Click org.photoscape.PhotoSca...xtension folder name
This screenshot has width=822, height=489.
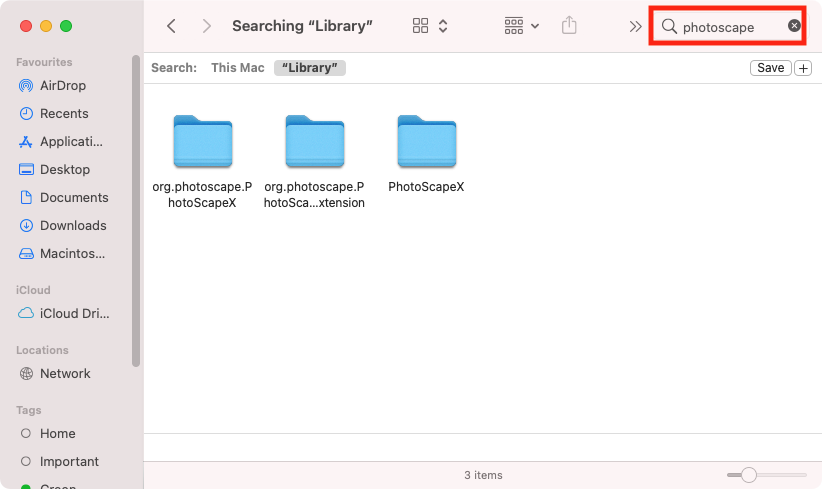[x=314, y=194]
